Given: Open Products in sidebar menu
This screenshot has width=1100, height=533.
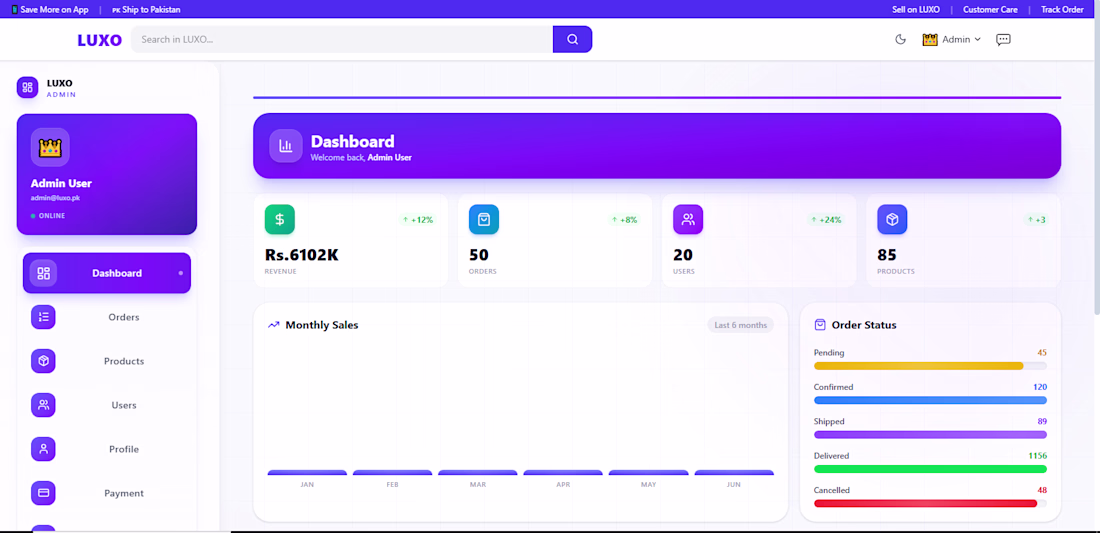Looking at the screenshot, I should (107, 361).
